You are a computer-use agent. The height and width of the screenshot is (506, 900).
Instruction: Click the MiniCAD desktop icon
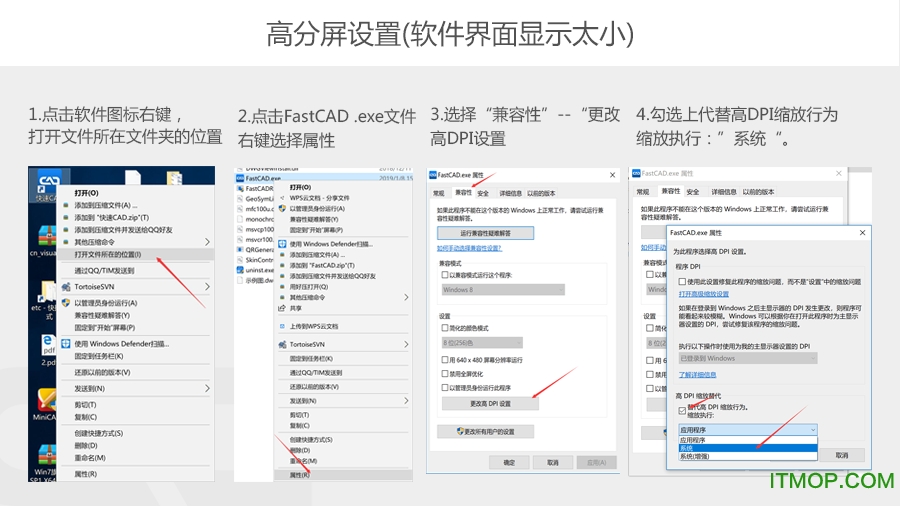[x=47, y=399]
